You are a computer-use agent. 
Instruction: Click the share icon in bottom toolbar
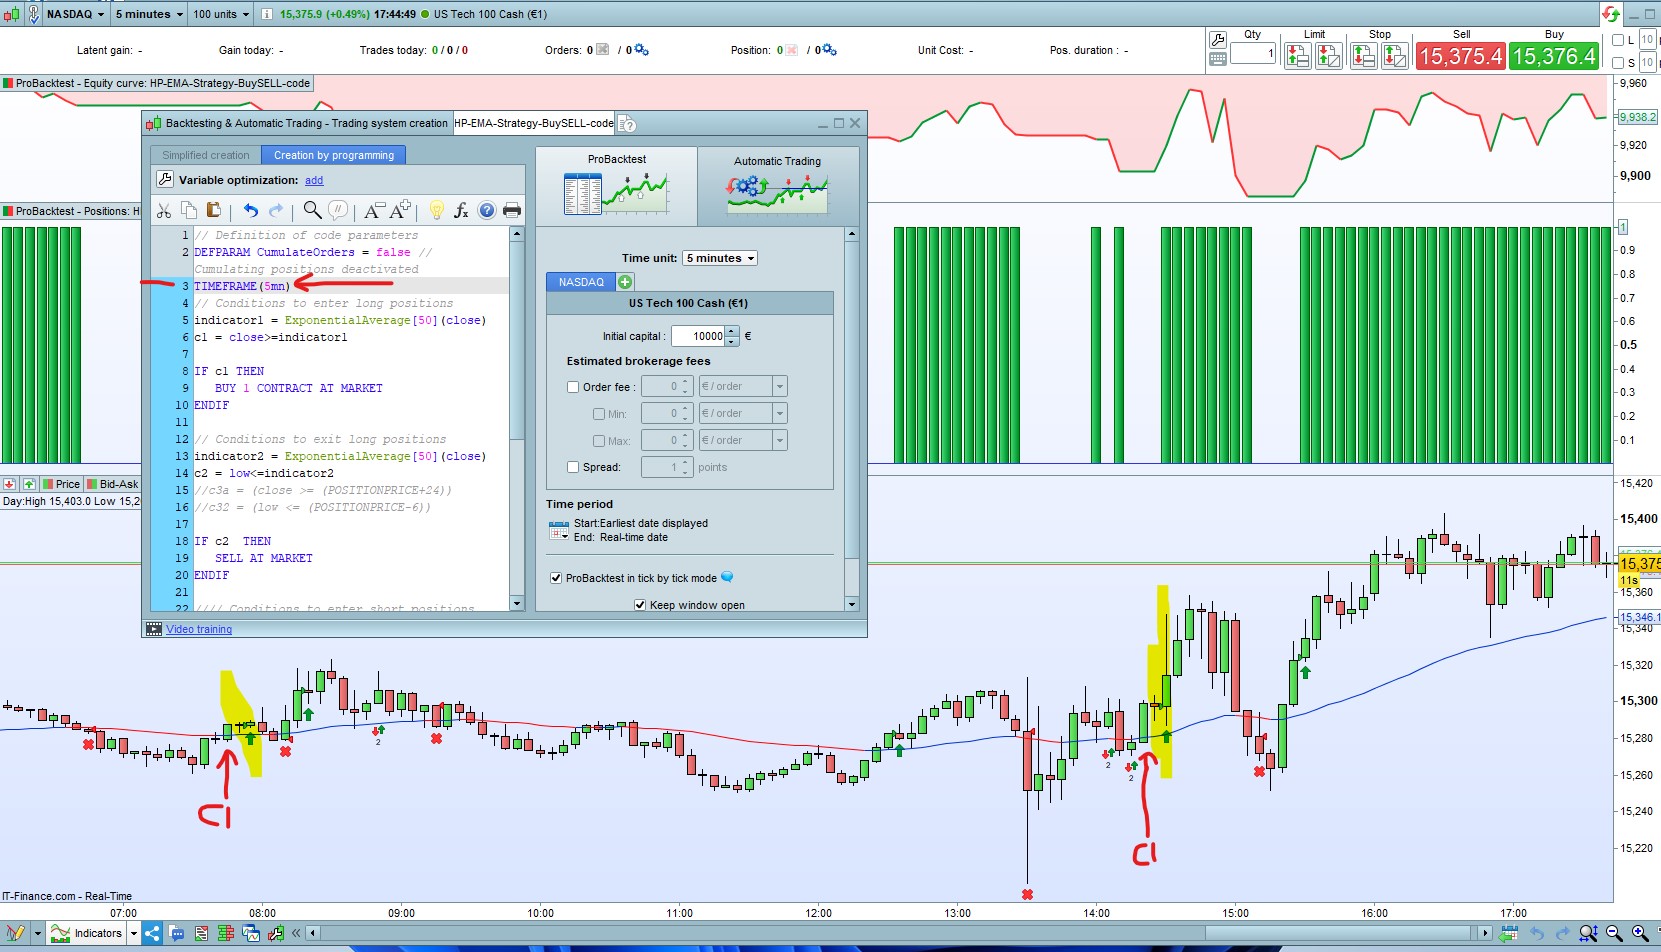coord(152,934)
